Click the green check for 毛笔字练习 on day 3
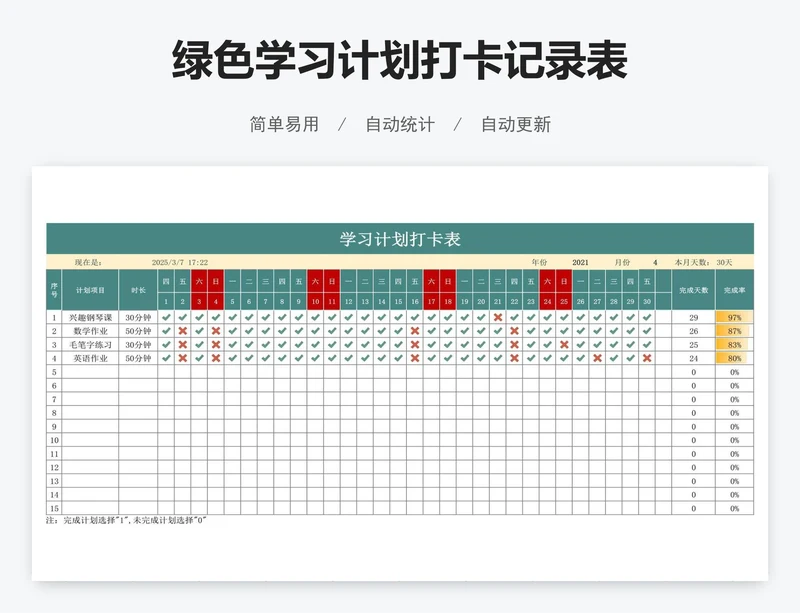The height and width of the screenshot is (613, 800). coord(199,345)
